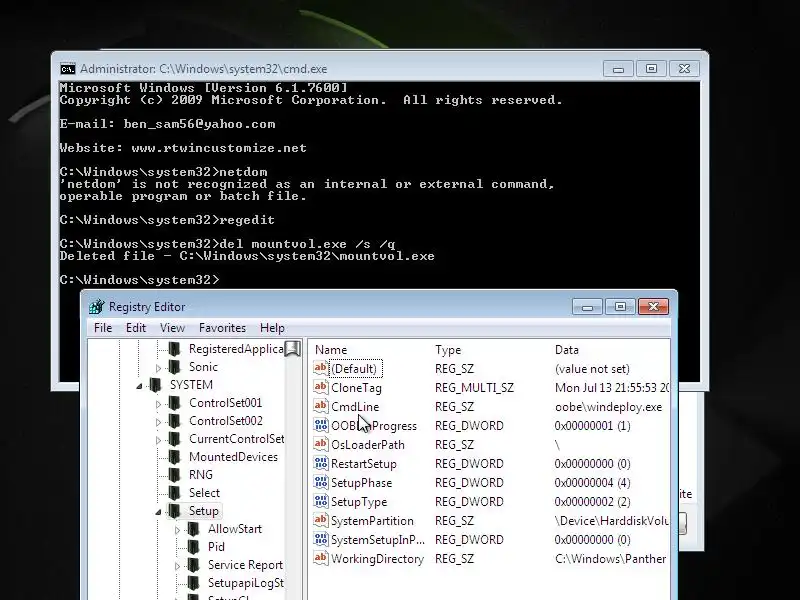
Task: Select the Pid subkey label
Action: (216, 547)
